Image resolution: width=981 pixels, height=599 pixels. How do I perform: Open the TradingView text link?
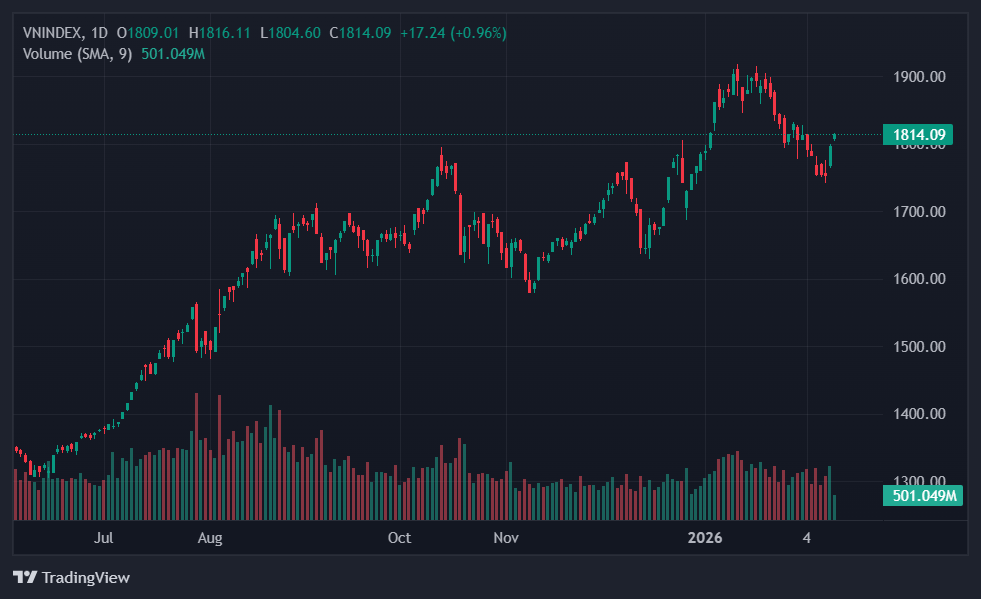tap(85, 577)
